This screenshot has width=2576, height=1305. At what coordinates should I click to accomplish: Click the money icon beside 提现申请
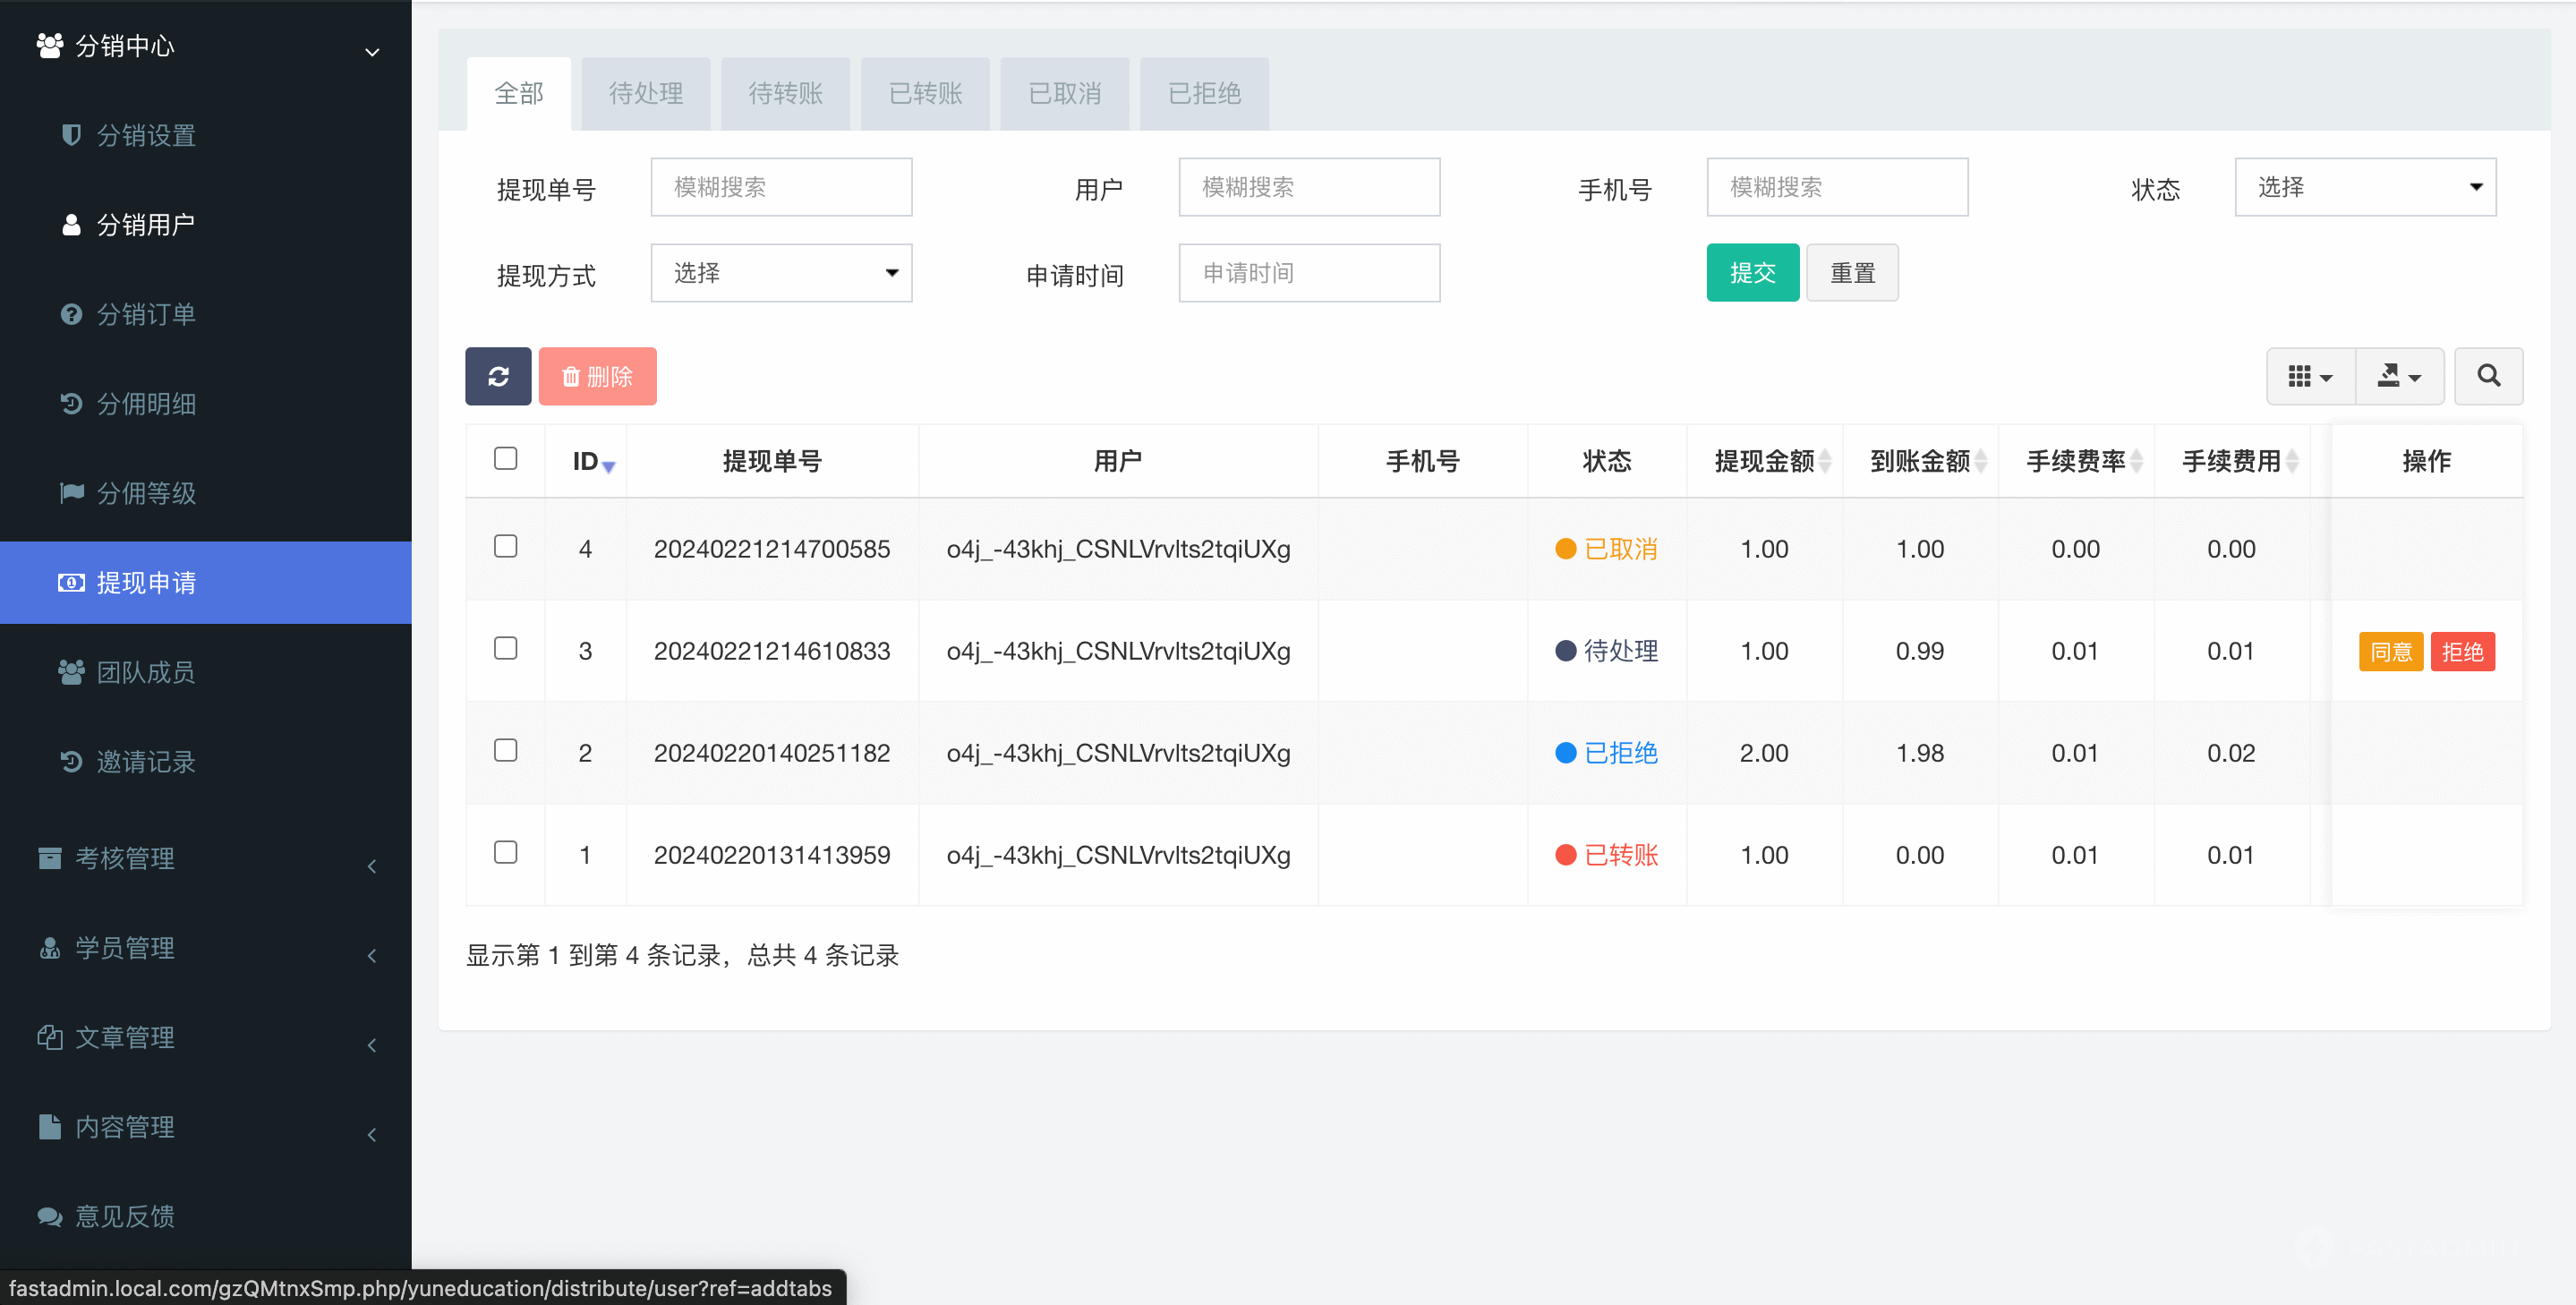(71, 583)
